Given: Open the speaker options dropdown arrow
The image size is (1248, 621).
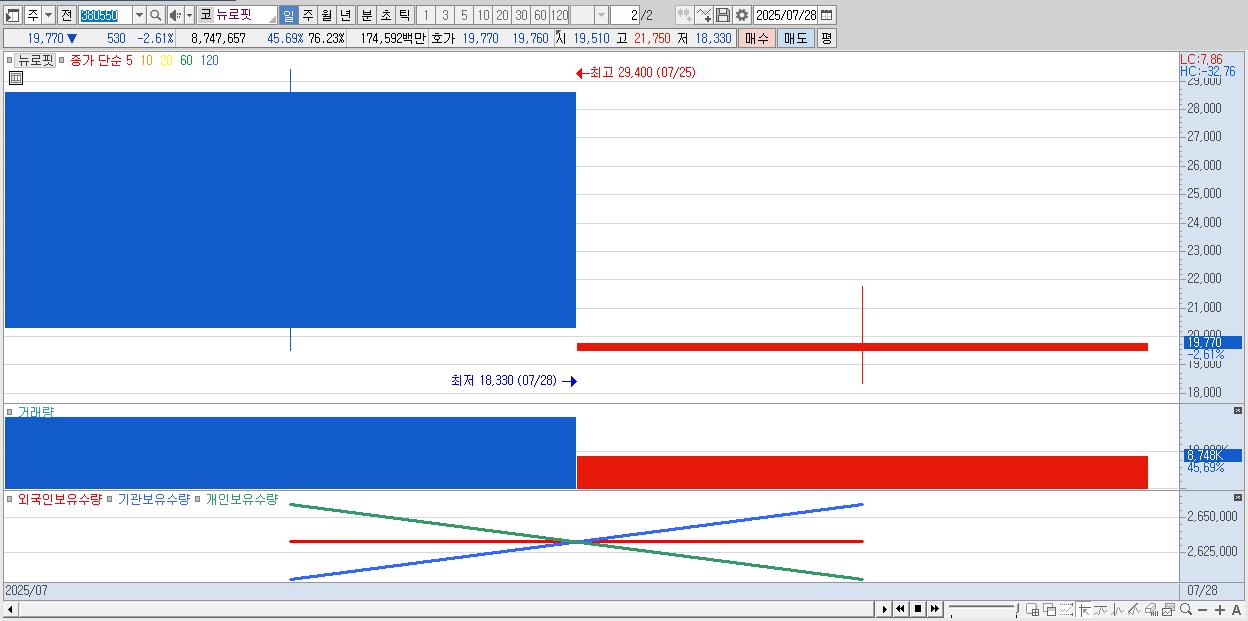Looking at the screenshot, I should (189, 15).
